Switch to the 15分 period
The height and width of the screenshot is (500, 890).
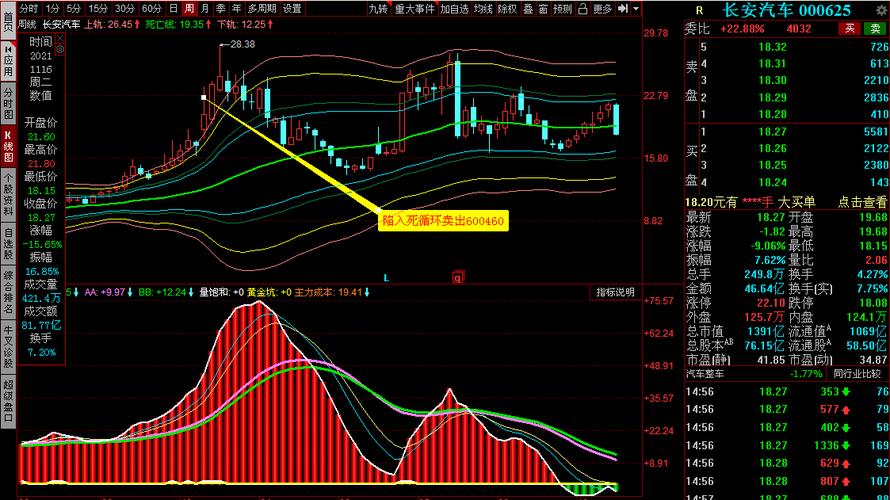[98, 9]
